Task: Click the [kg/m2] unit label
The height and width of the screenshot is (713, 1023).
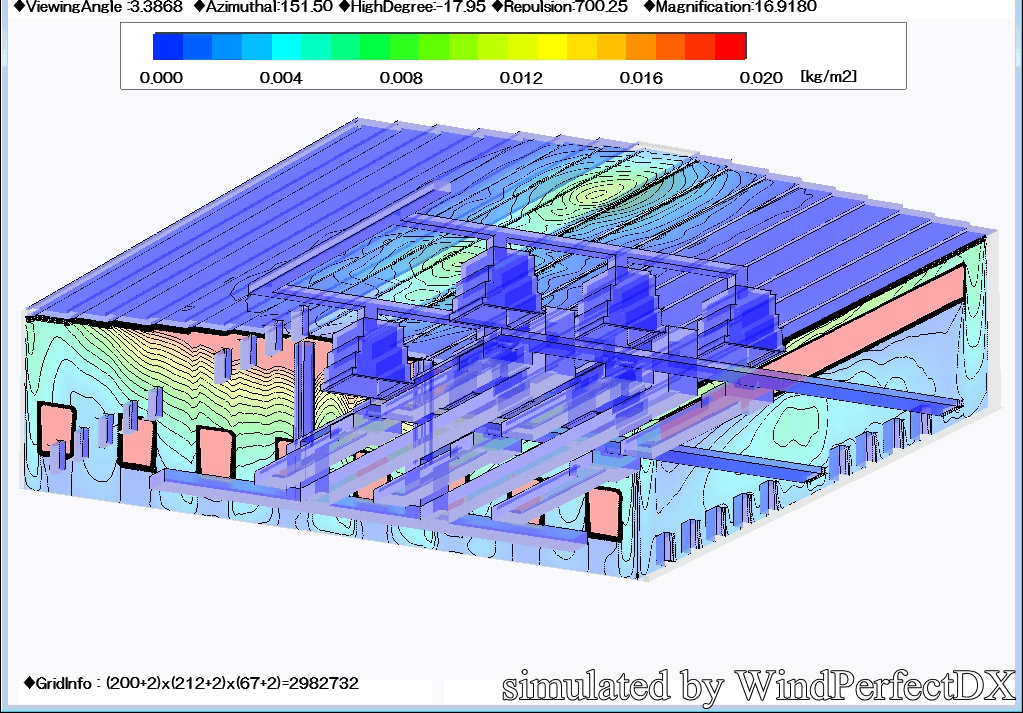Action: 829,77
